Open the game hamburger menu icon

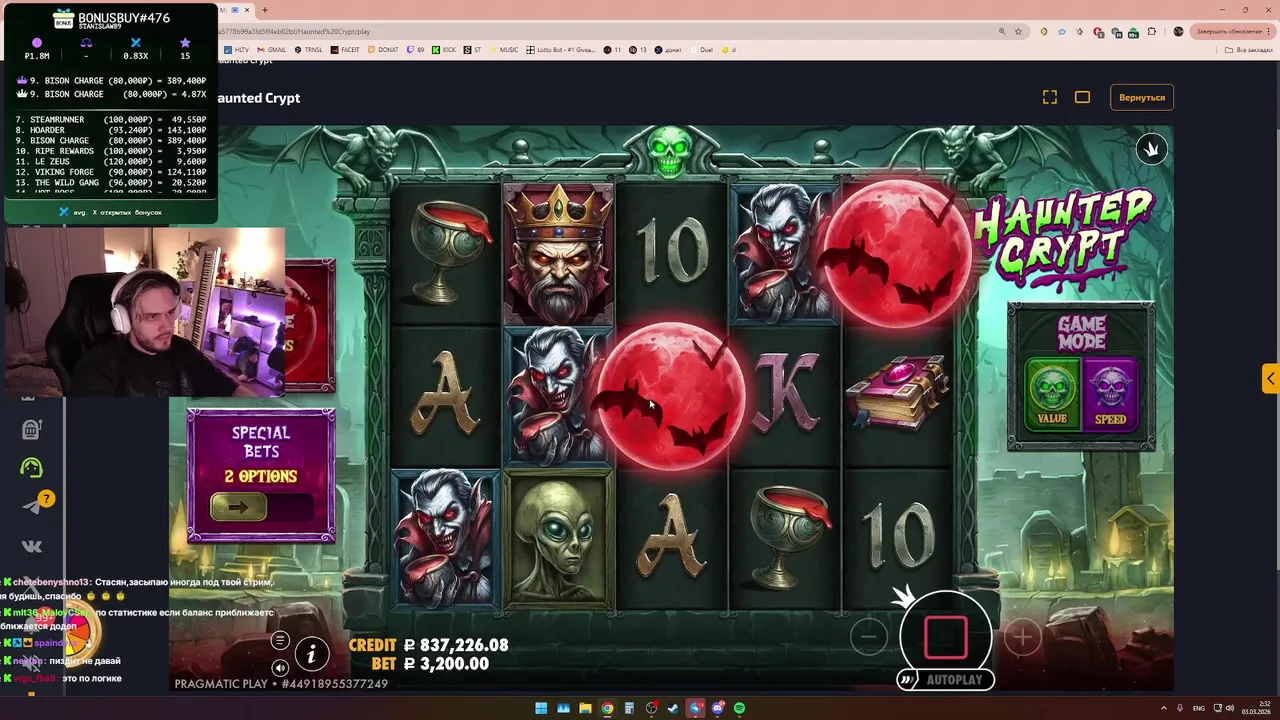[x=280, y=641]
